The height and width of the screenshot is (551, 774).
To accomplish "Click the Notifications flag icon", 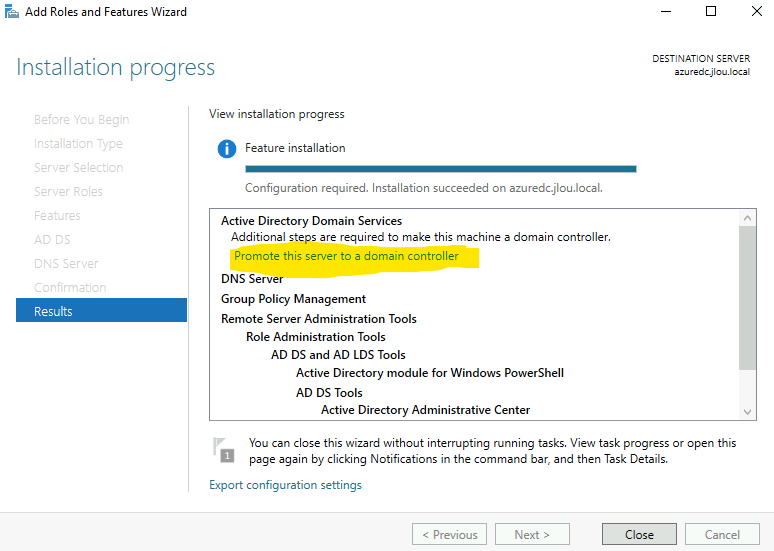I will (x=224, y=449).
